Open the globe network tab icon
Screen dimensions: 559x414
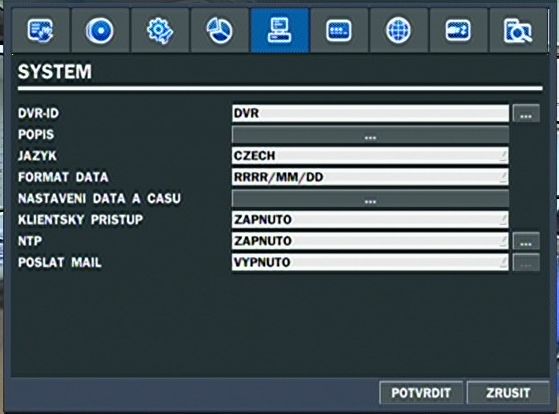[x=399, y=31]
